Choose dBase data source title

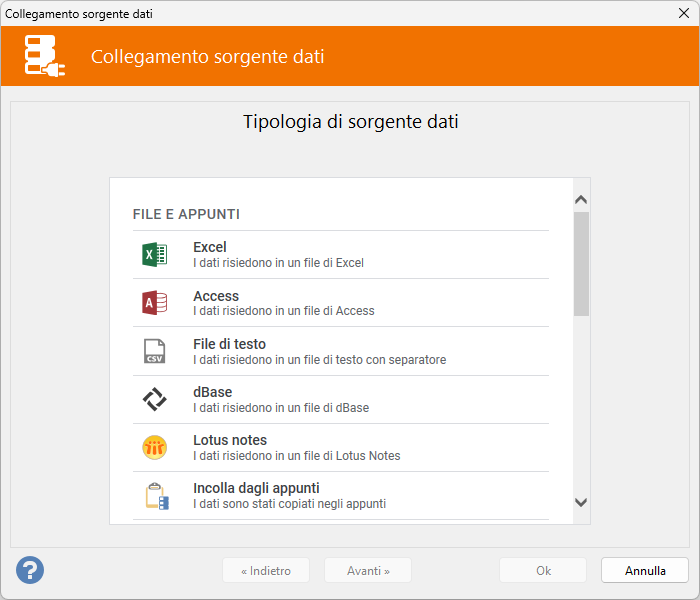(x=212, y=392)
